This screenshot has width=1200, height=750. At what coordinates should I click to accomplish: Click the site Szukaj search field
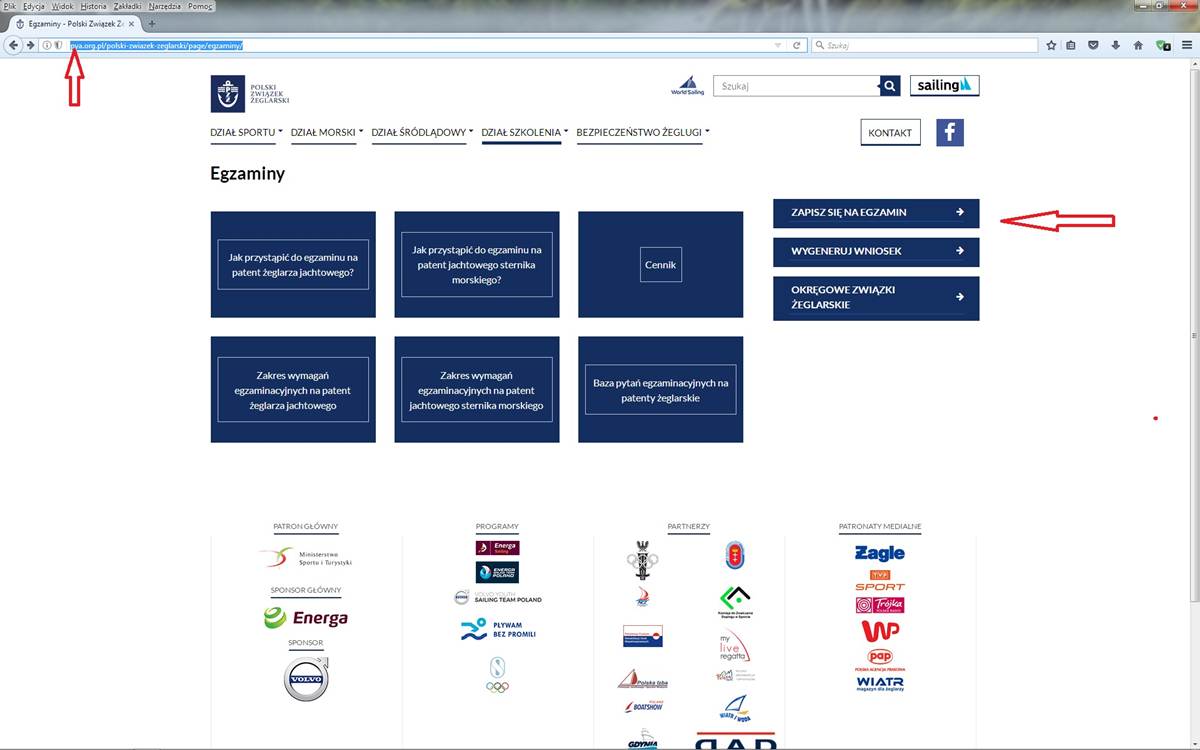(795, 87)
